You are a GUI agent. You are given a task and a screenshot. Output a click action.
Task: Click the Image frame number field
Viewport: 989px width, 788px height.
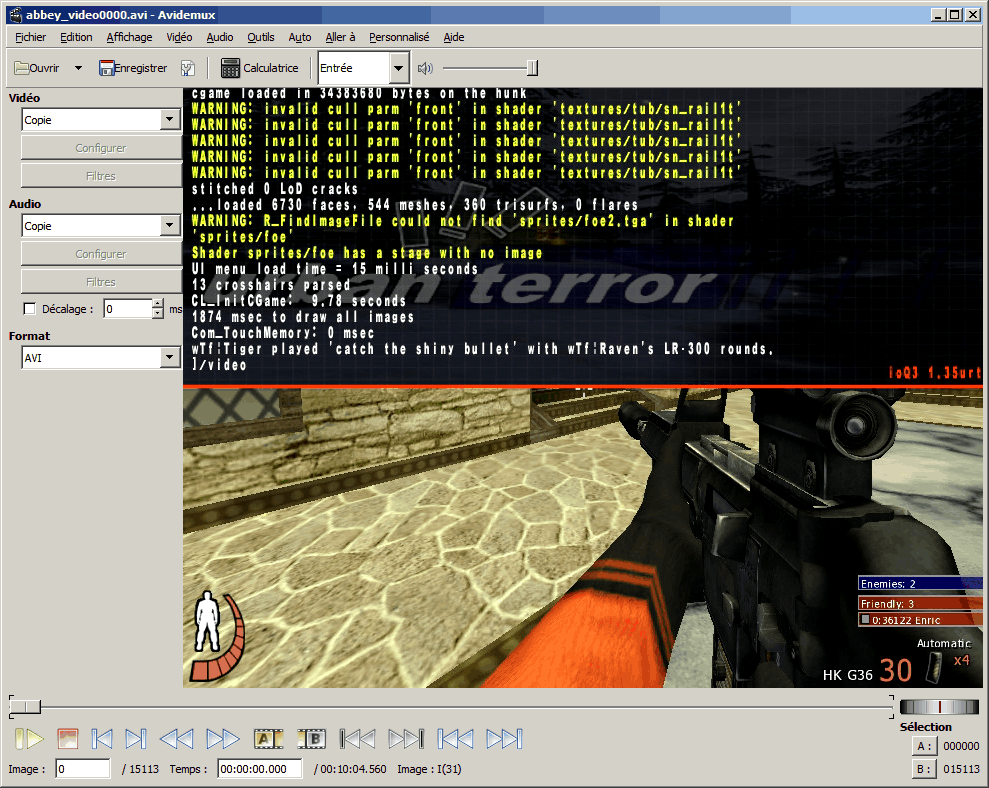pos(83,769)
